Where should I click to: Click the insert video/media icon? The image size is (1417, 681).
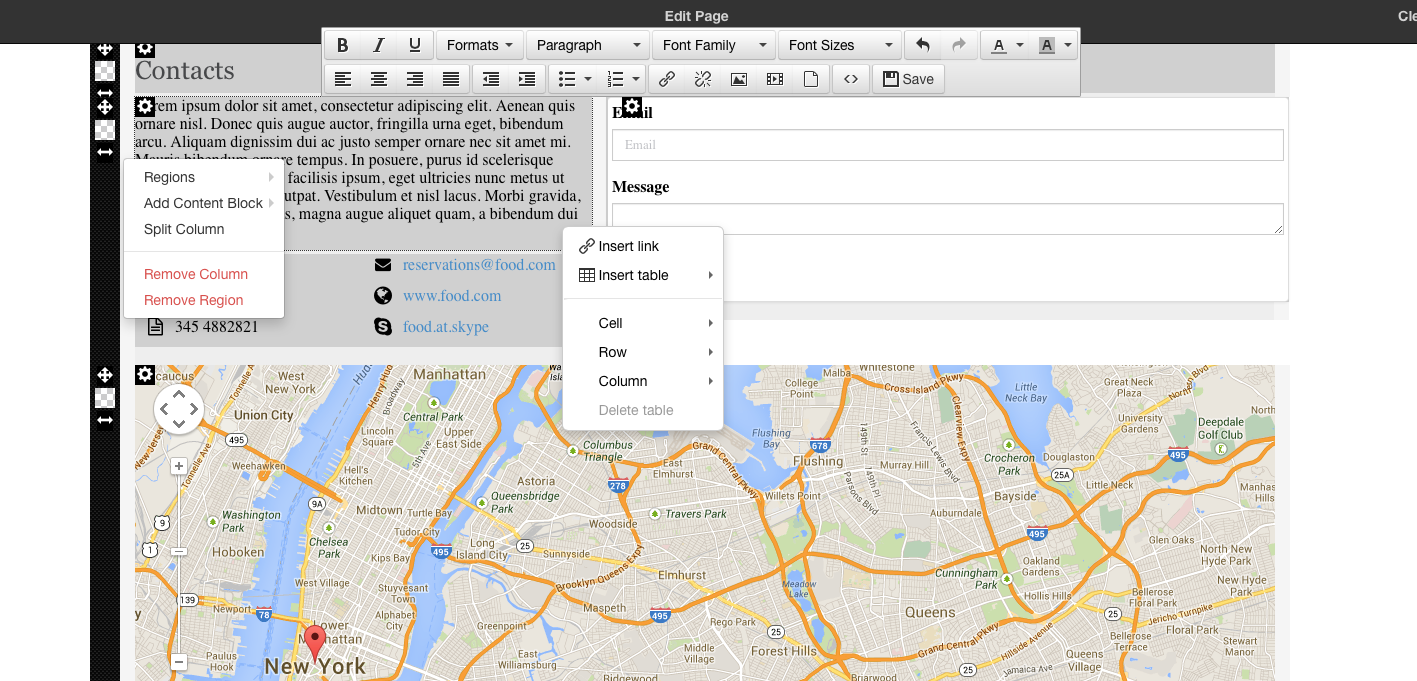coord(775,79)
